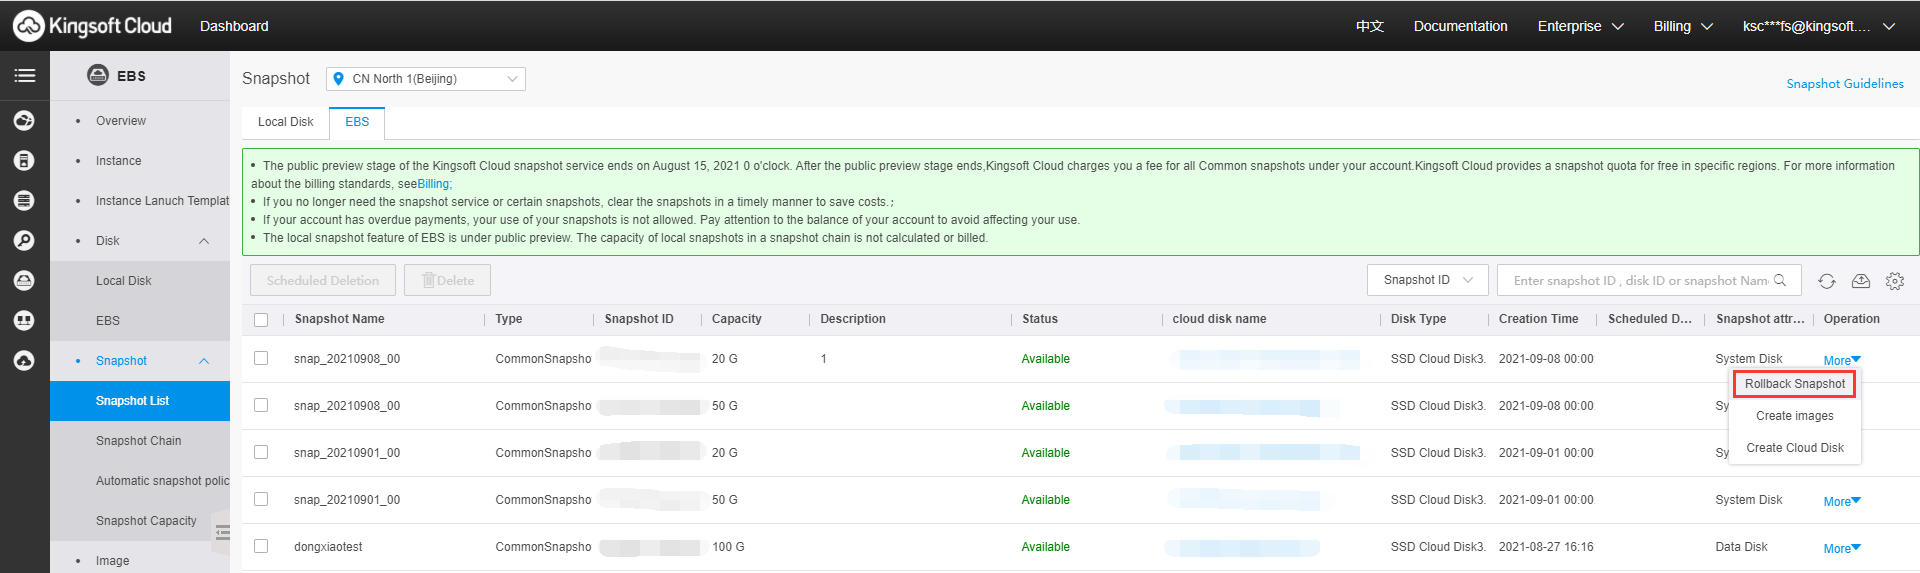Switch to the Local Disk tab
This screenshot has height=573, width=1920.
point(286,122)
